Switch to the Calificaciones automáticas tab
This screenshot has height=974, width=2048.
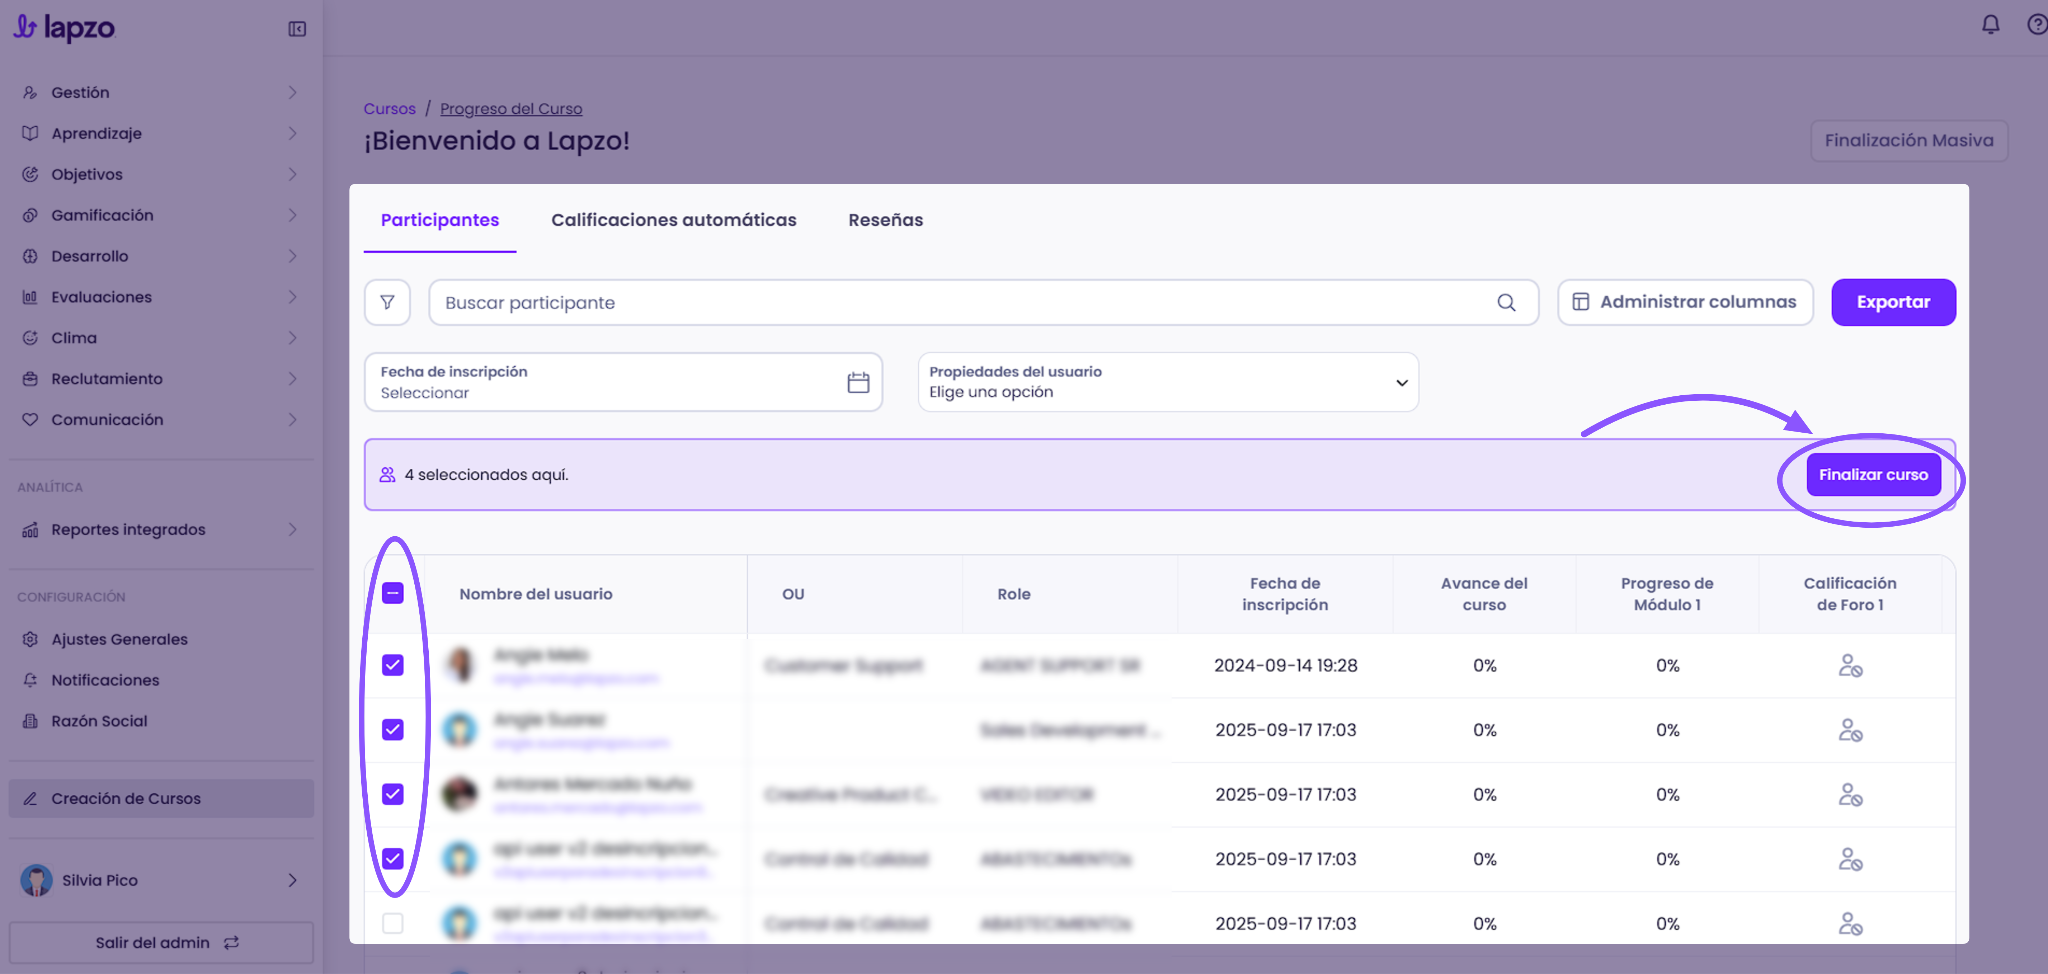[674, 220]
